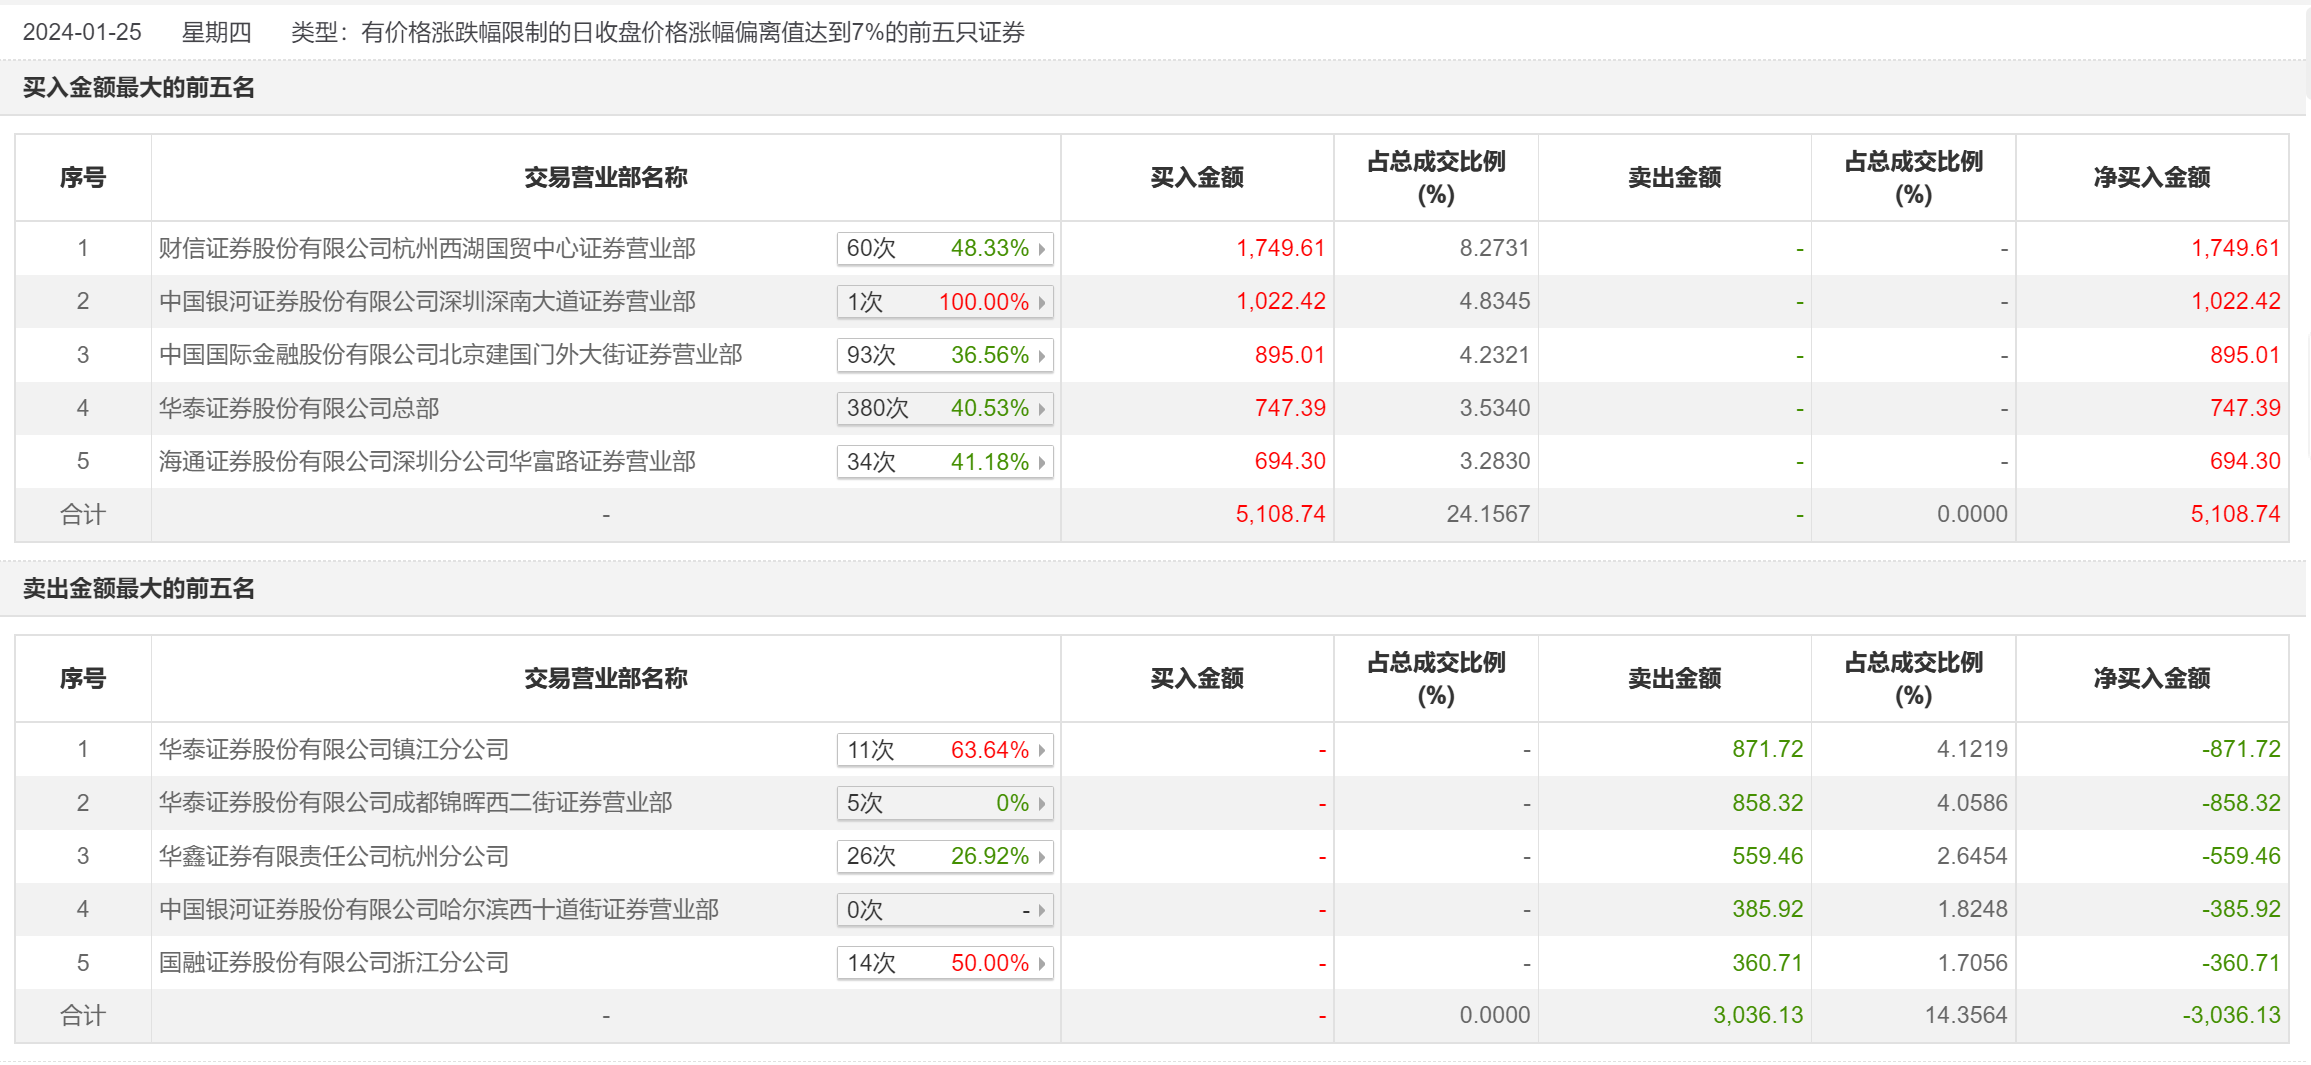
Task: Select sell ratio 4.0586
Action: click(x=1972, y=803)
